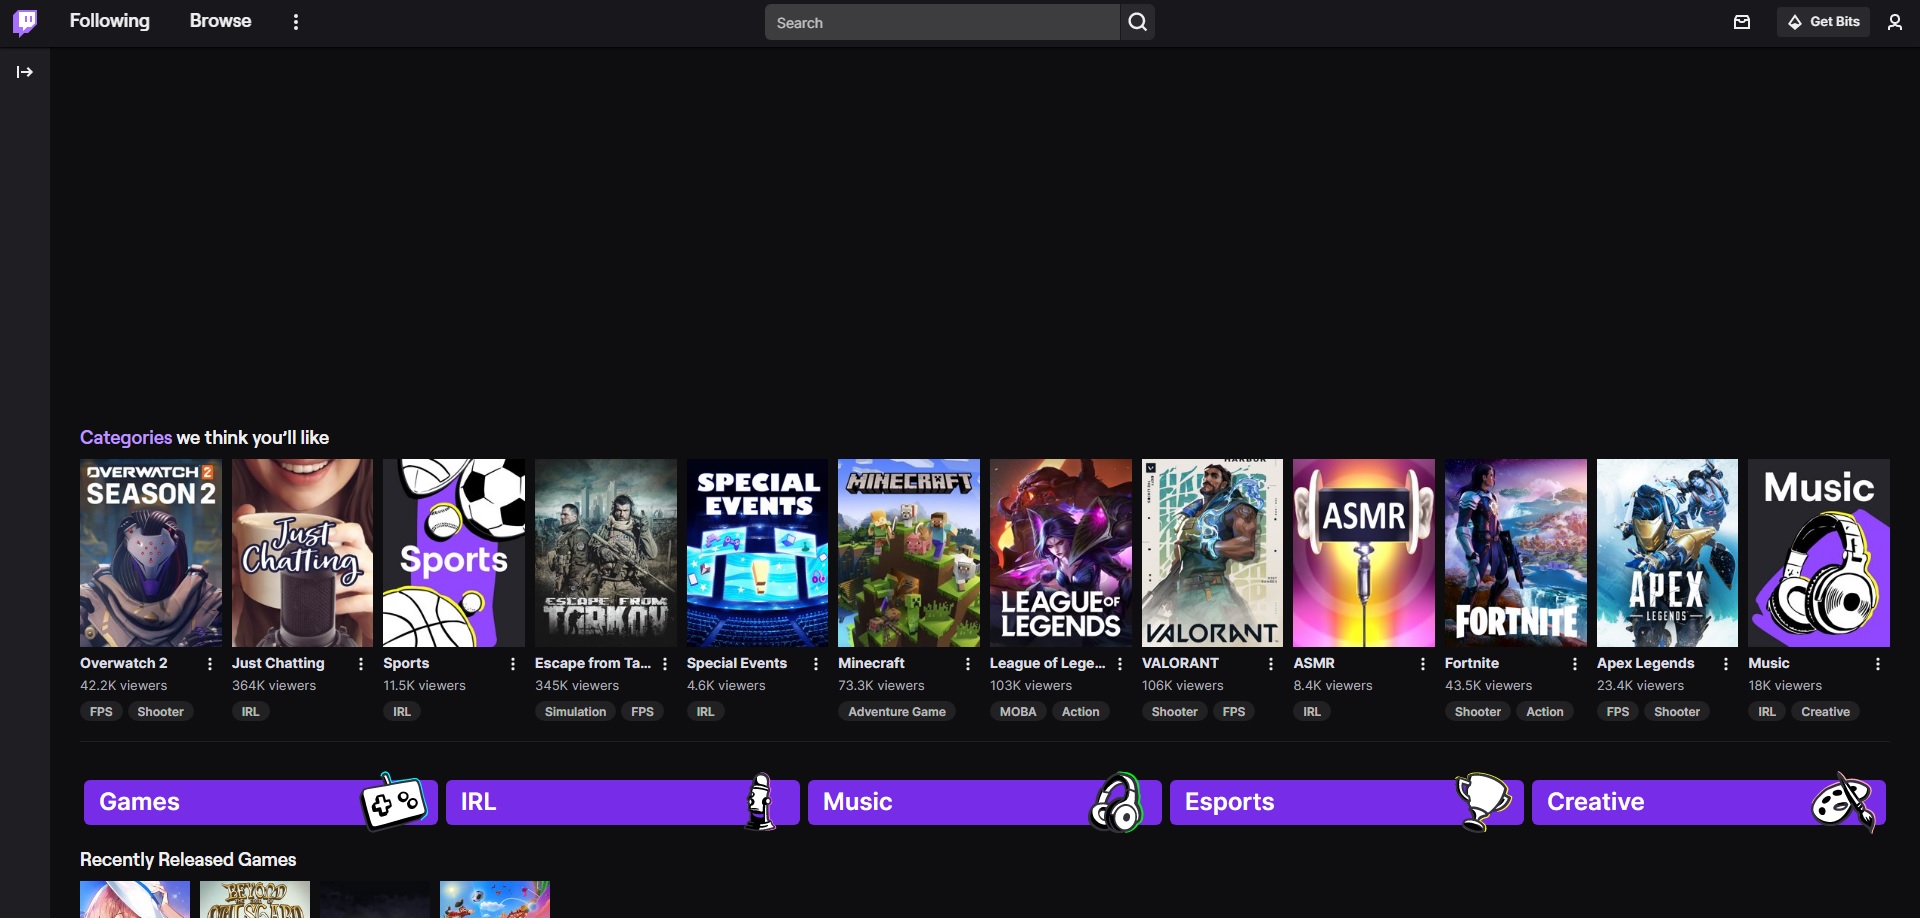Viewport: 1920px width, 918px height.
Task: Open options menu for League of Legends
Action: pos(1120,664)
